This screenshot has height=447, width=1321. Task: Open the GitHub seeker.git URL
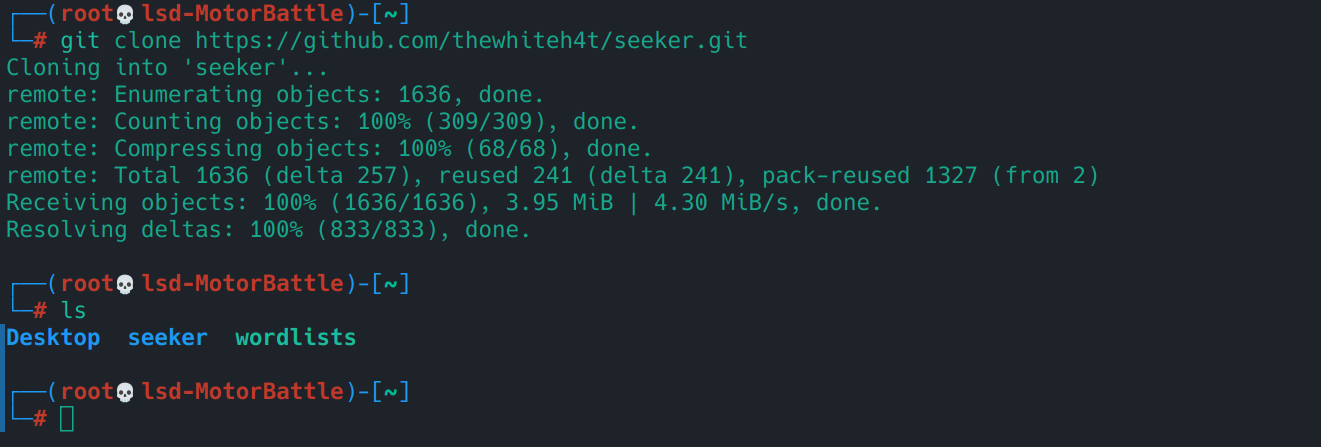(471, 41)
